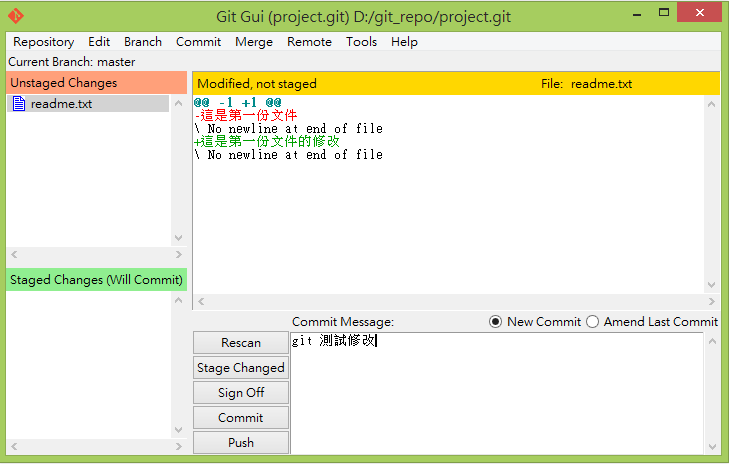This screenshot has height=464, width=729.
Task: Click the down arrow of Unstaged Changes scrollbar
Action: 179,238
